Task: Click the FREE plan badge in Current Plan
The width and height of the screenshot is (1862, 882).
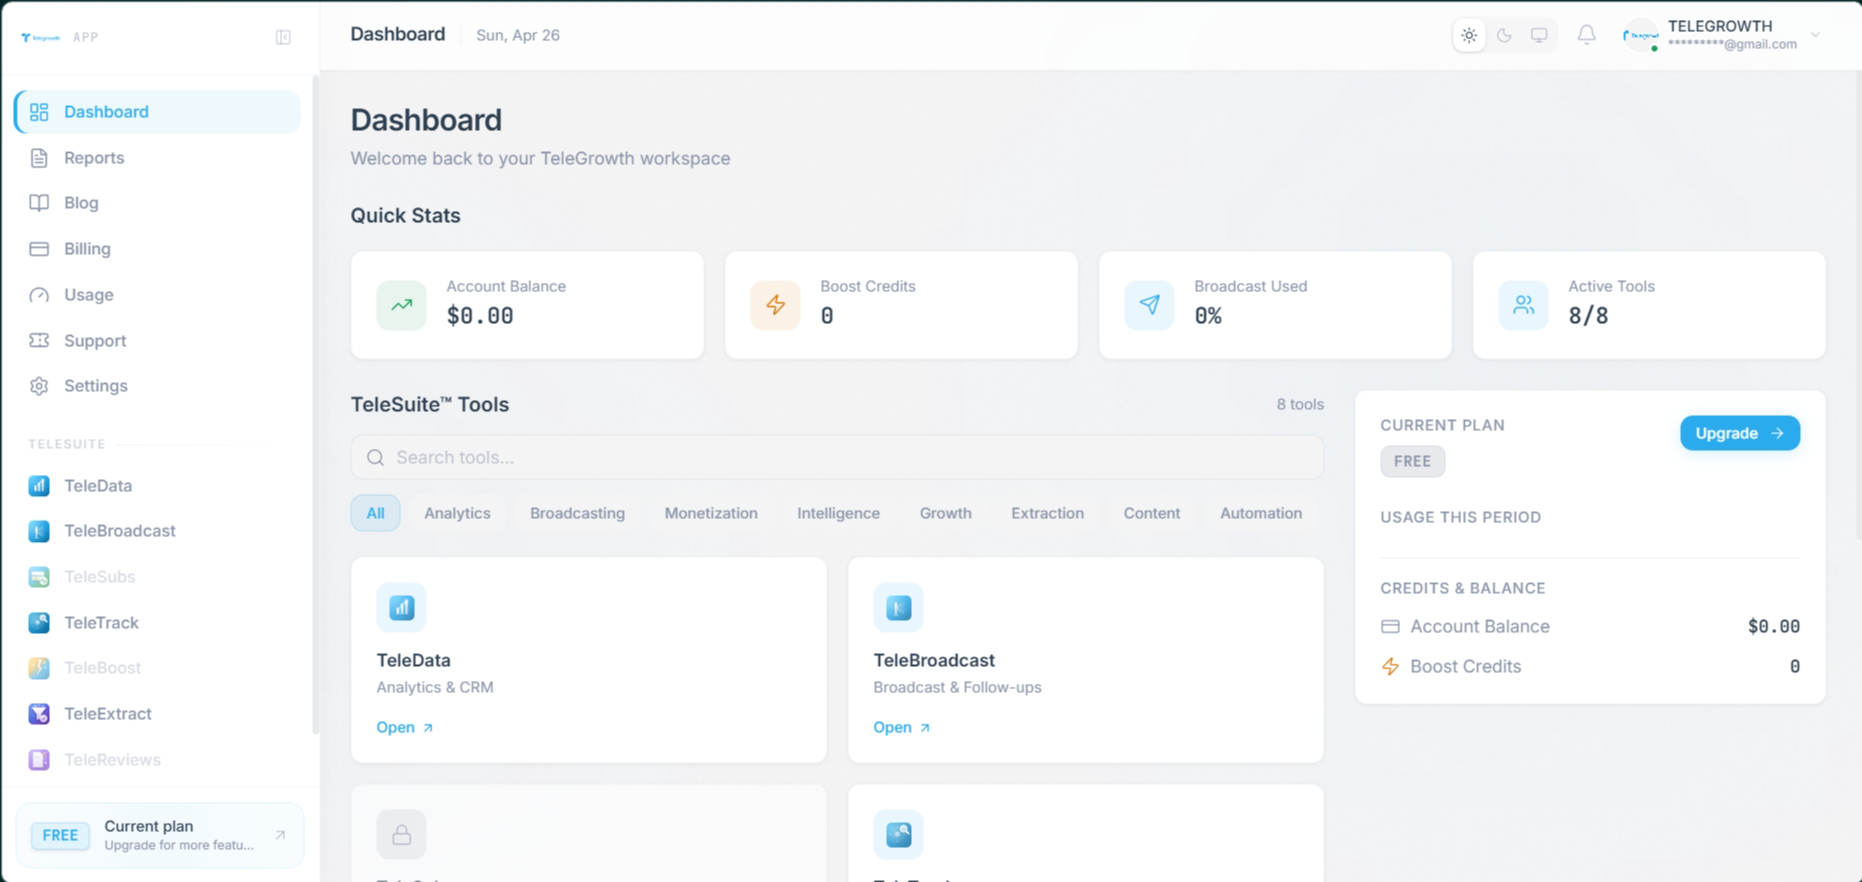Action: pos(1412,461)
